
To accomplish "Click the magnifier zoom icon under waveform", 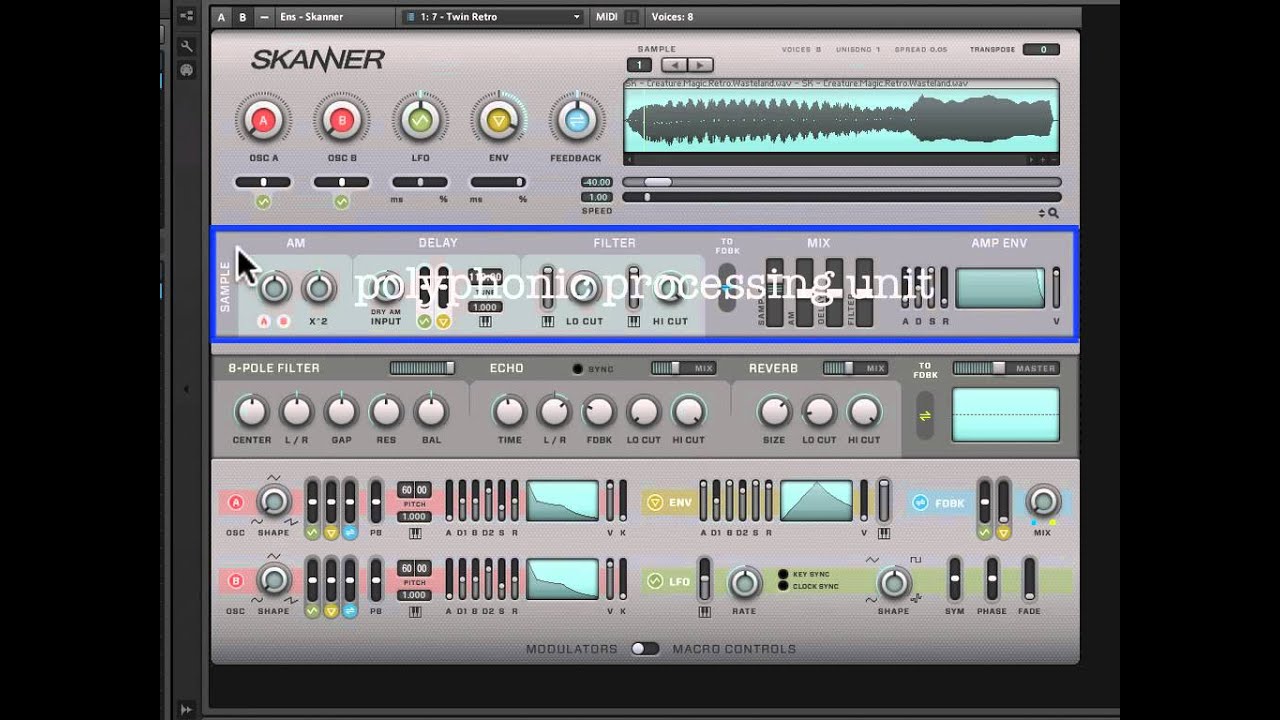I will [1053, 213].
